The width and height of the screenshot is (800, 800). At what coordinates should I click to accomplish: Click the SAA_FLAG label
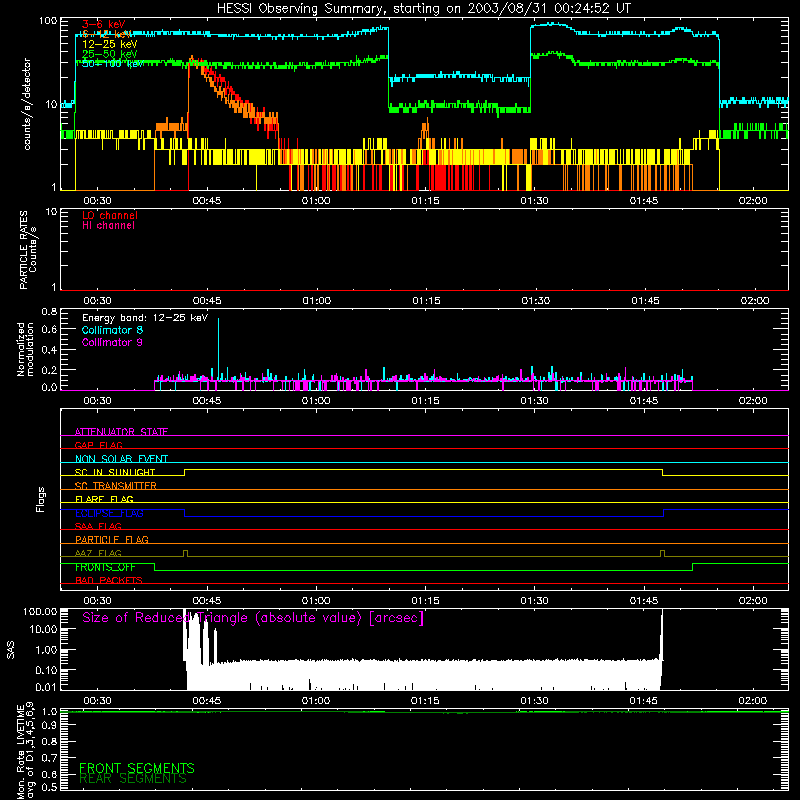[98, 526]
